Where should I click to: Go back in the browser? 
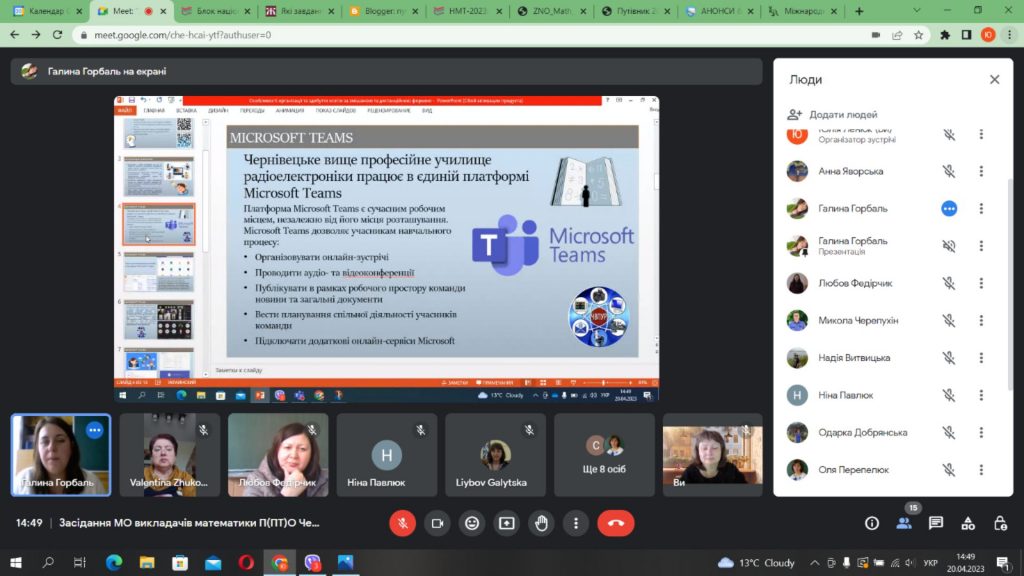point(14,35)
